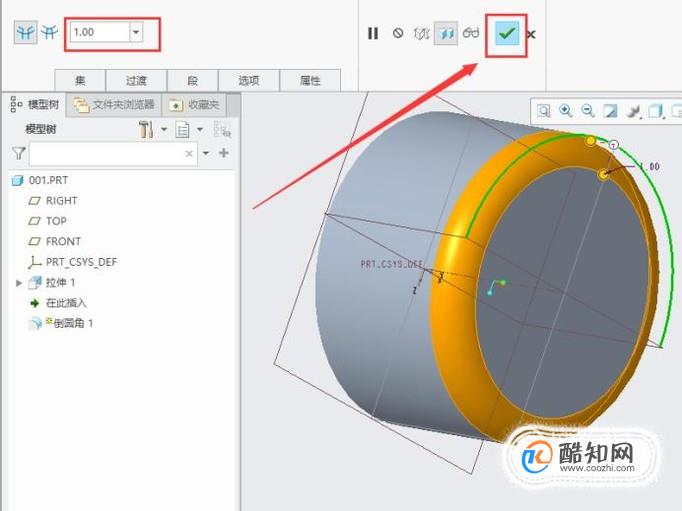Click the greyed tree layout icon
Image resolution: width=682 pixels, height=511 pixels.
[222, 130]
